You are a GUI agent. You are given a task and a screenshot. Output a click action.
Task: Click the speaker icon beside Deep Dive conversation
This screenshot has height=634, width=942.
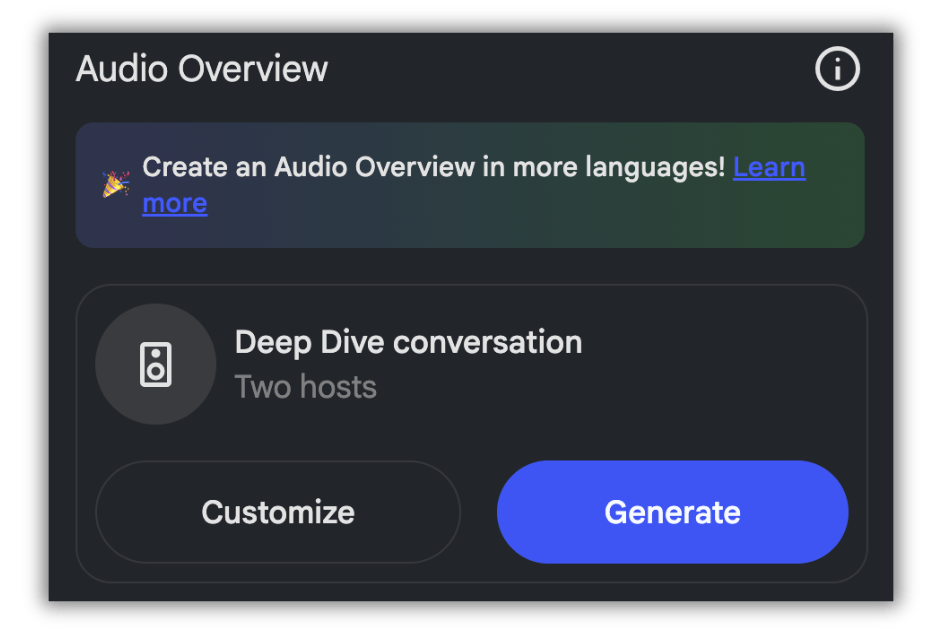156,364
